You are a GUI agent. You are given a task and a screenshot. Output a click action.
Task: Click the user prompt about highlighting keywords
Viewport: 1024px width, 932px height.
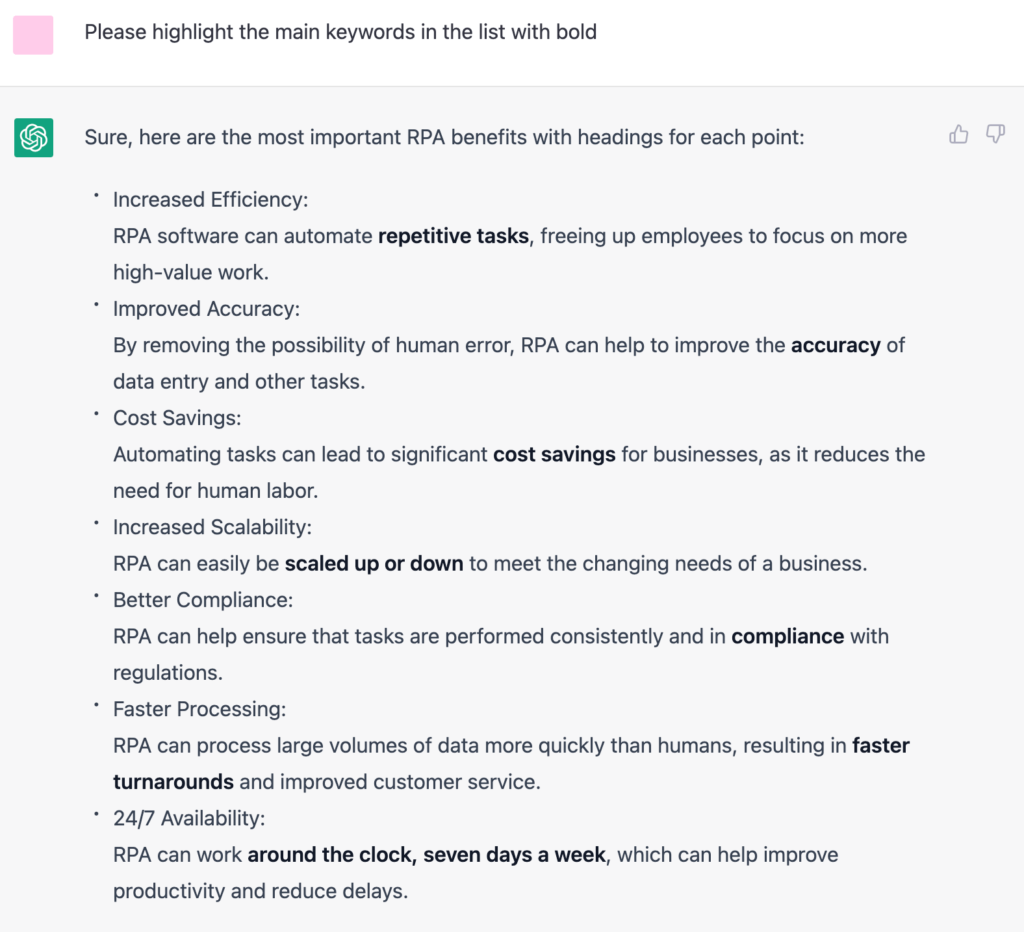(x=340, y=32)
